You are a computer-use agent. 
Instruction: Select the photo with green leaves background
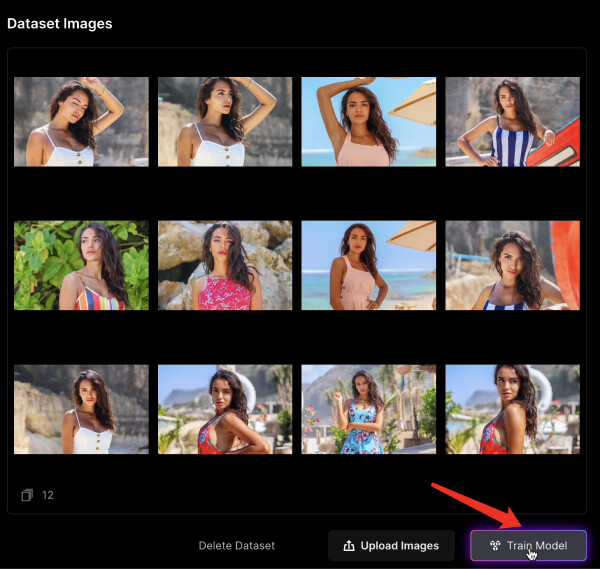pyautogui.click(x=81, y=265)
